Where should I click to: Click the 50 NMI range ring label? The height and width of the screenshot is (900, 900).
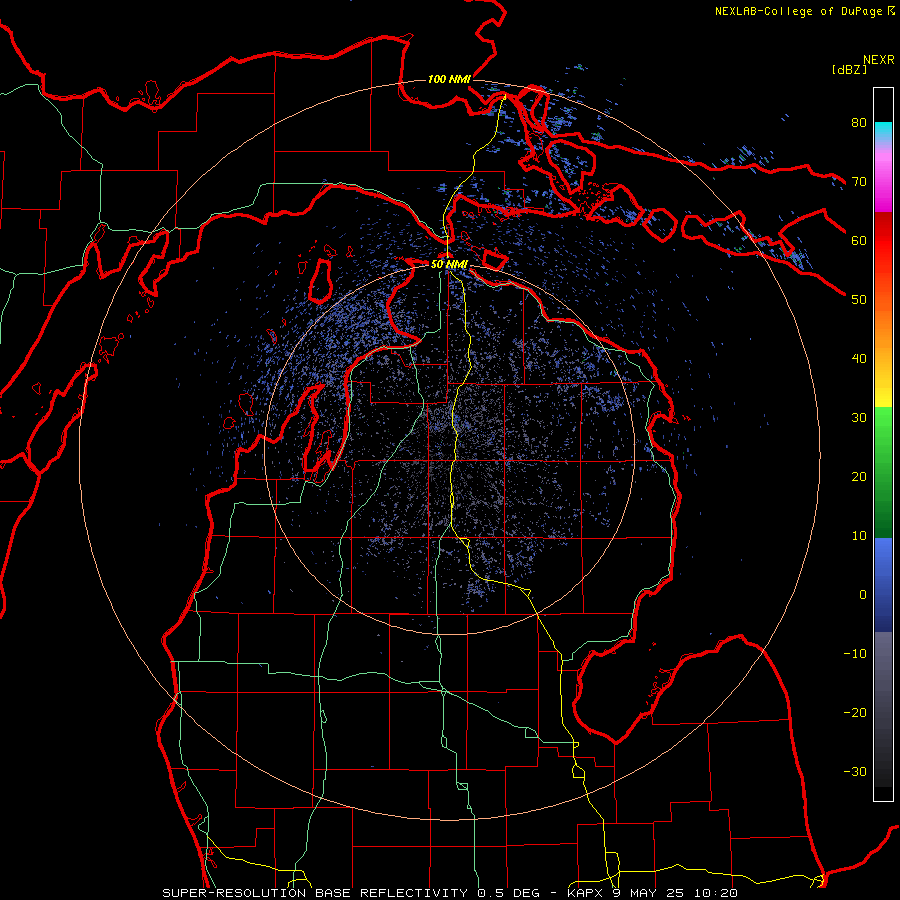click(449, 264)
